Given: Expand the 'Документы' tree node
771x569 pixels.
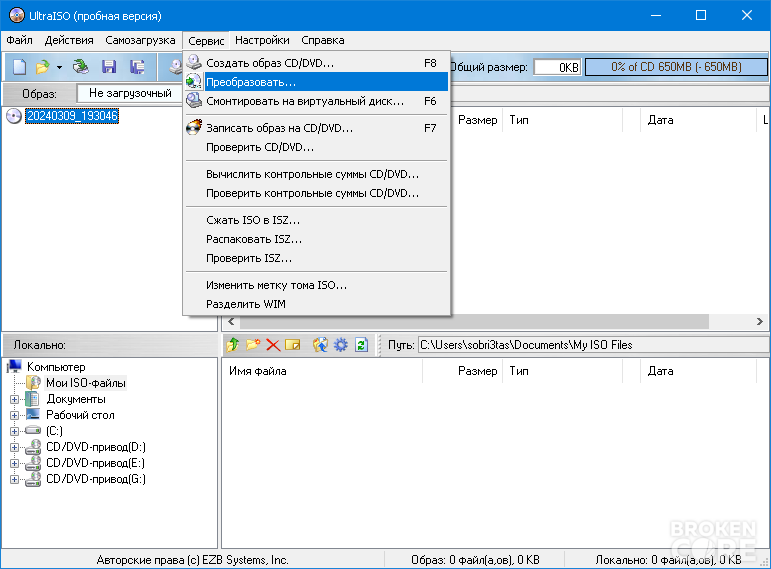Looking at the screenshot, I should pyautogui.click(x=14, y=399).
